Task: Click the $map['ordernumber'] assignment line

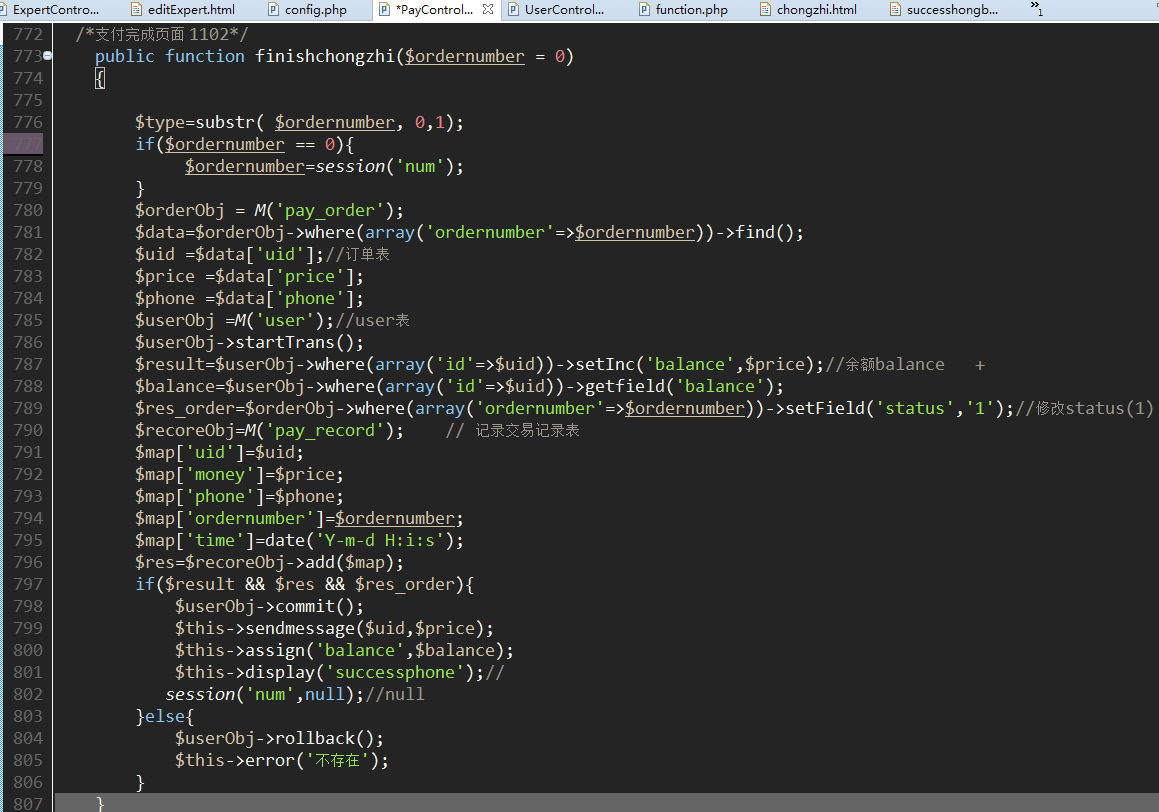Action: (x=299, y=519)
